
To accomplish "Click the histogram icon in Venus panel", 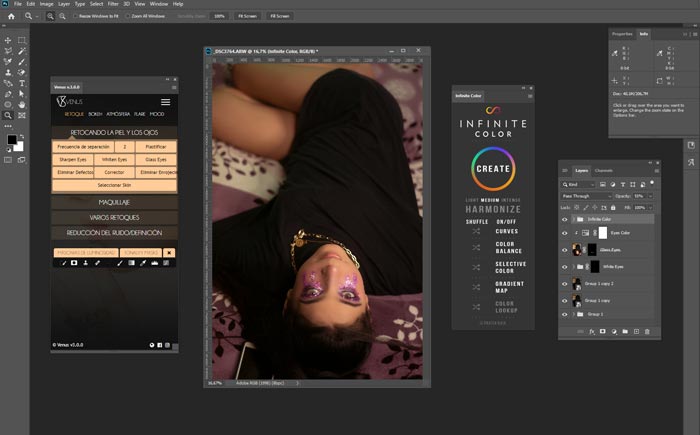I will (x=154, y=263).
